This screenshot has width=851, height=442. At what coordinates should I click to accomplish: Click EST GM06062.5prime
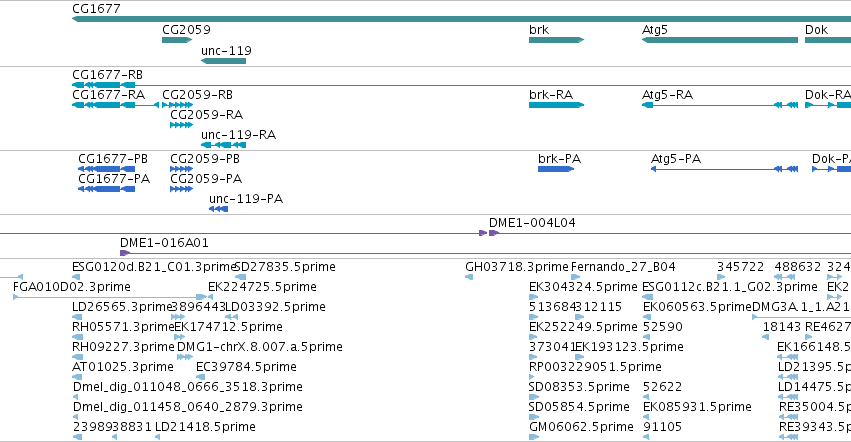click(x=581, y=428)
